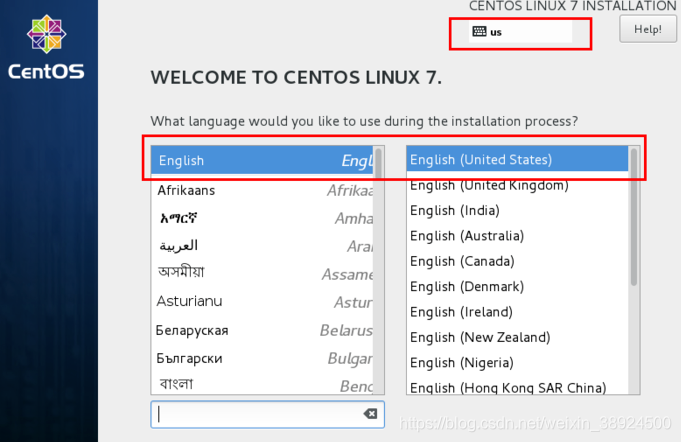Select English (New Zealand) locale
This screenshot has height=442, width=681.
[517, 337]
